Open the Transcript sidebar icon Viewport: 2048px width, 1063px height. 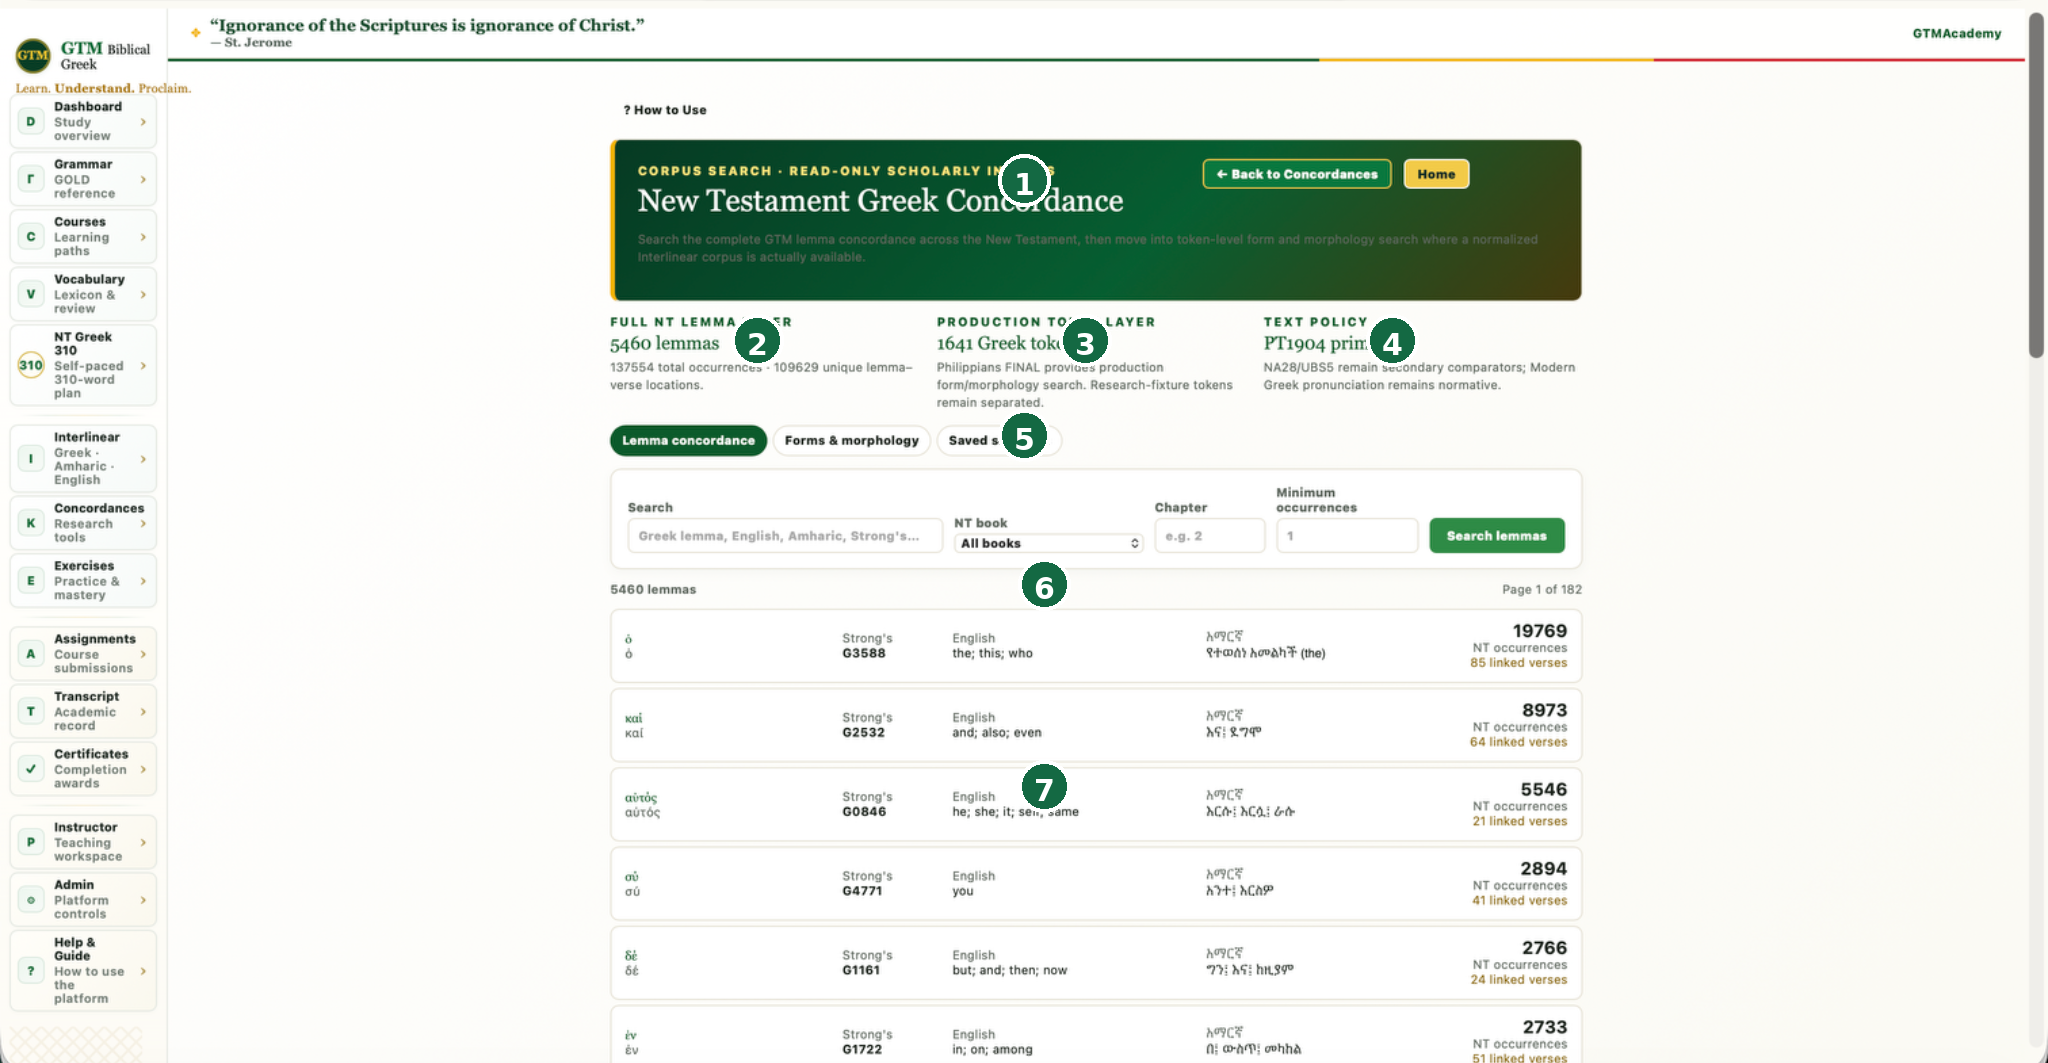(31, 711)
